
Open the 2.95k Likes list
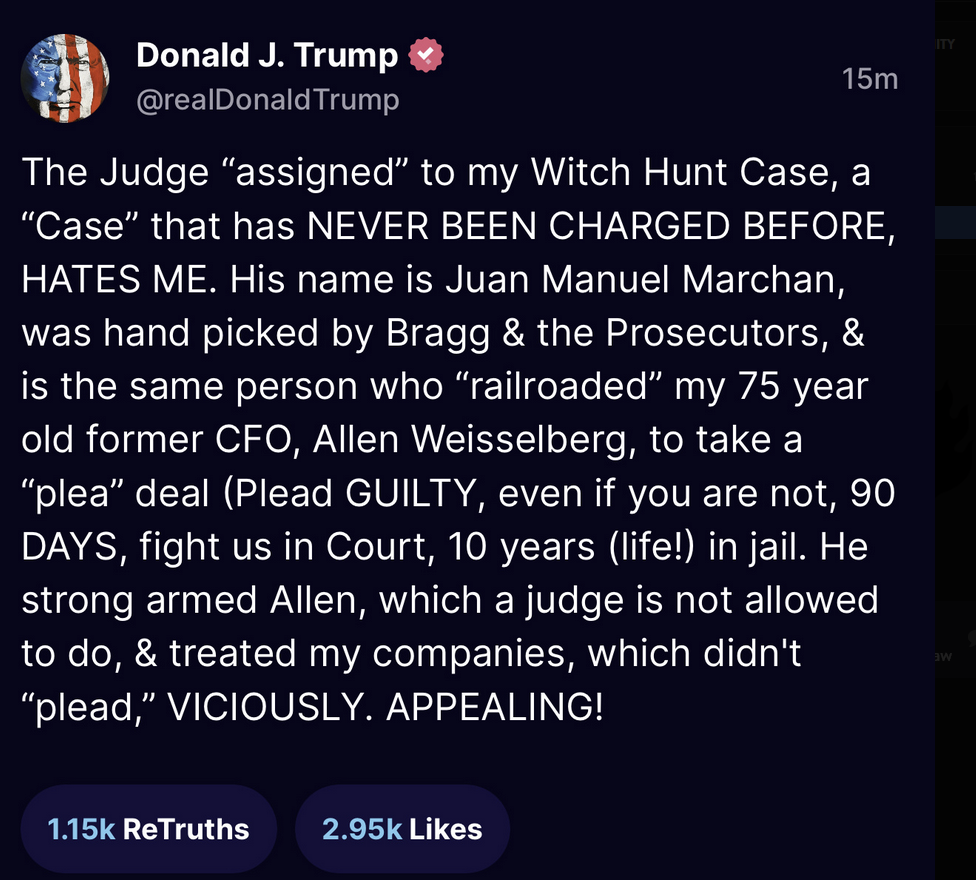pyautogui.click(x=402, y=828)
